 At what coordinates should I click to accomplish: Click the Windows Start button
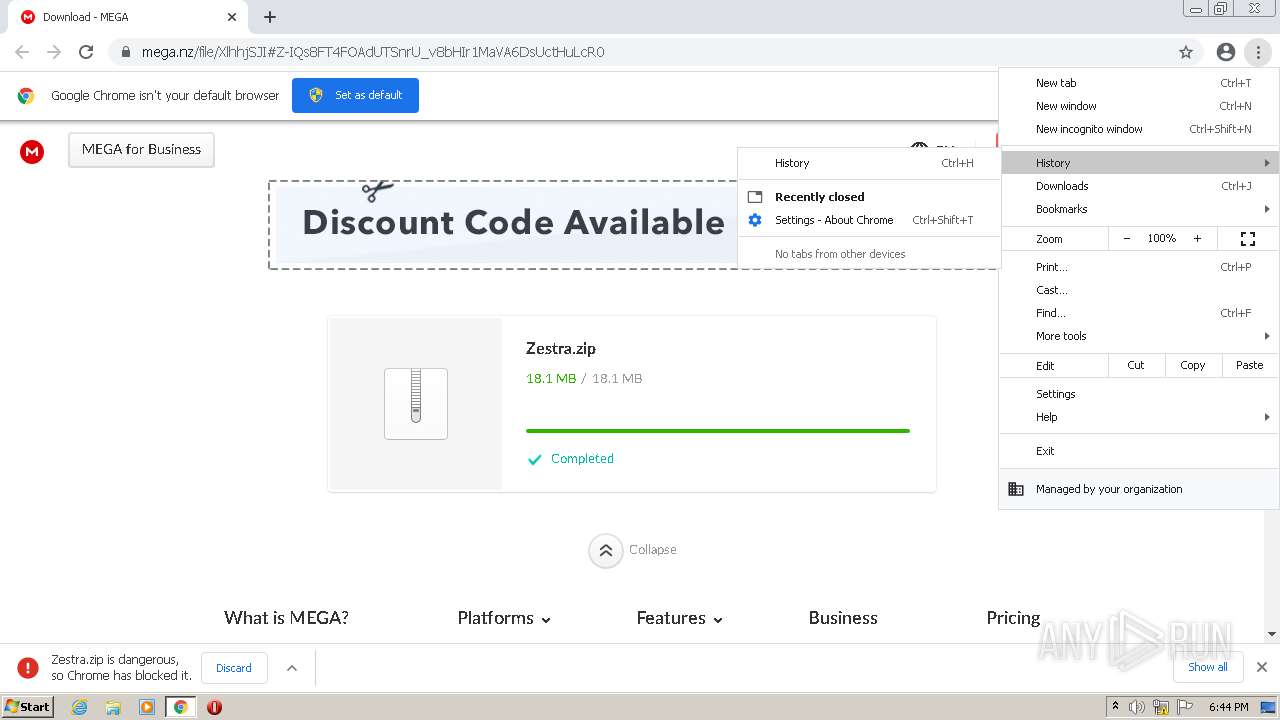(x=28, y=706)
